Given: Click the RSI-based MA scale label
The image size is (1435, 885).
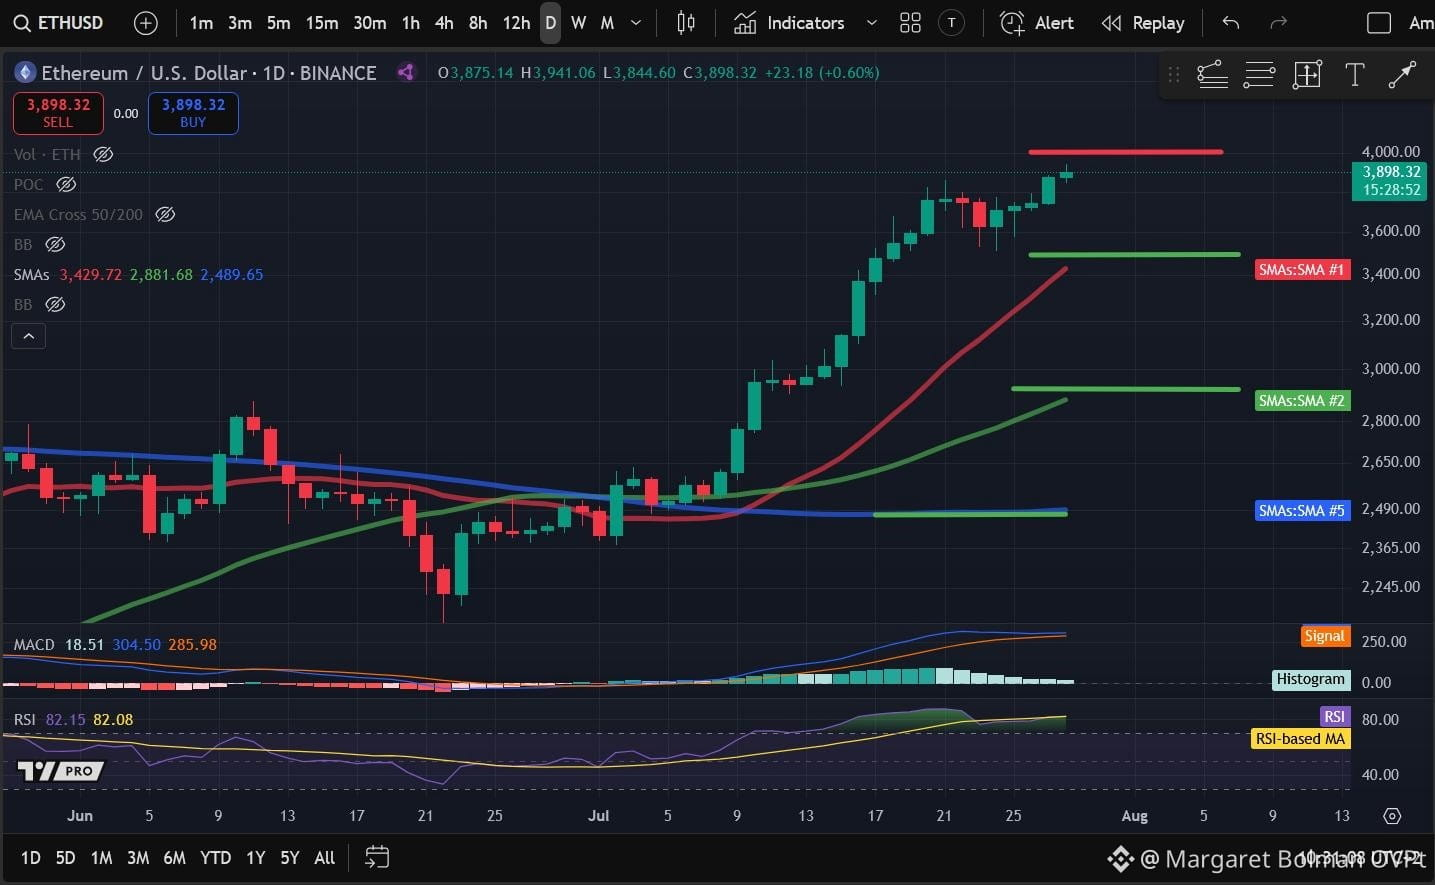Looking at the screenshot, I should point(1300,739).
